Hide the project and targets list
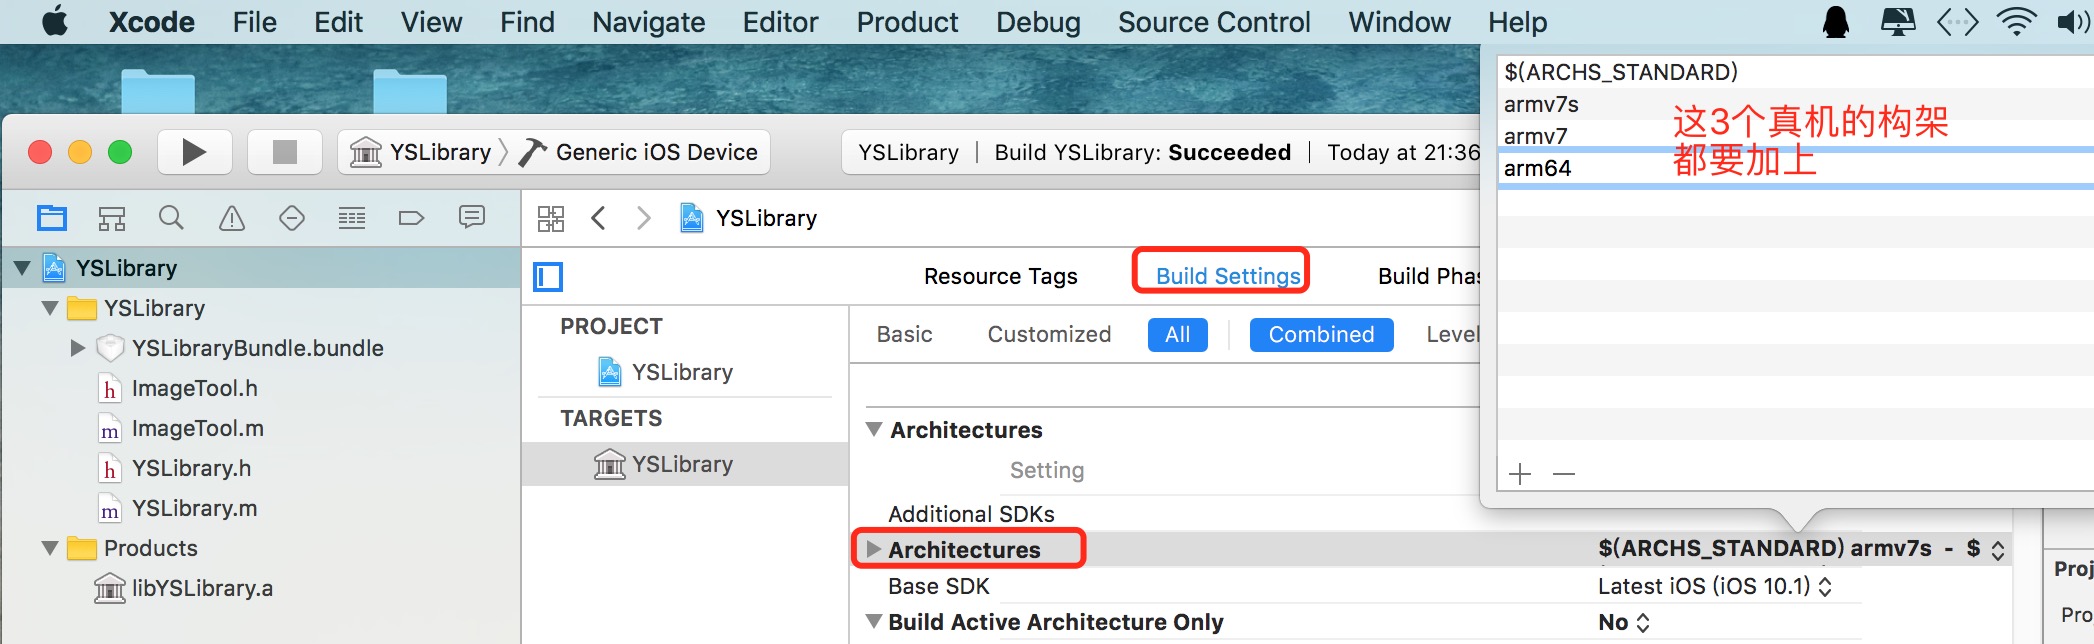 click(x=549, y=276)
